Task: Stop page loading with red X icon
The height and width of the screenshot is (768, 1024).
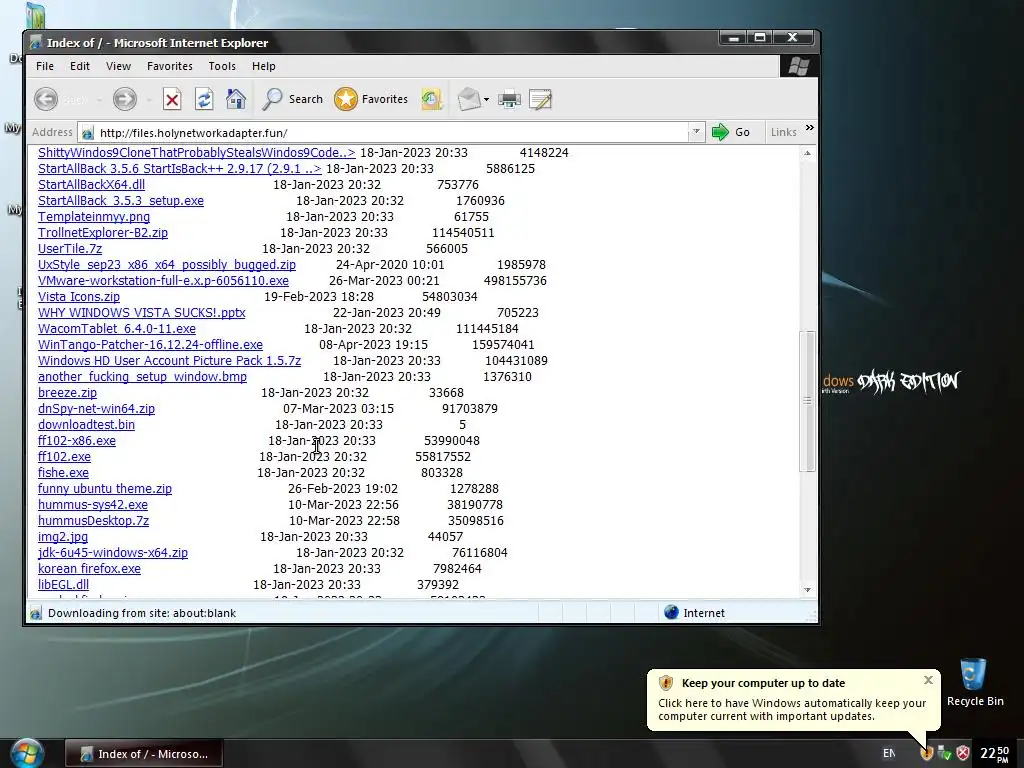Action: pos(172,99)
